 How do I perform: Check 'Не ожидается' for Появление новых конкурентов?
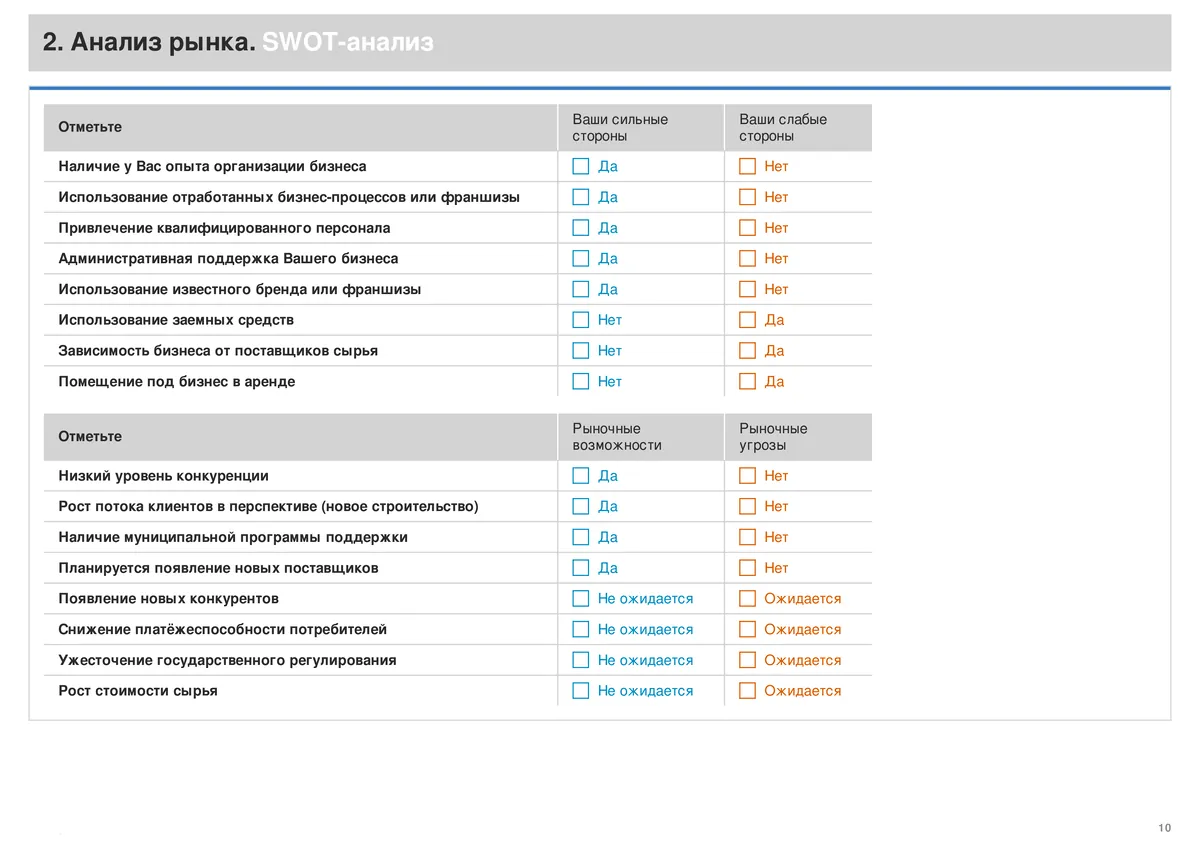(581, 599)
